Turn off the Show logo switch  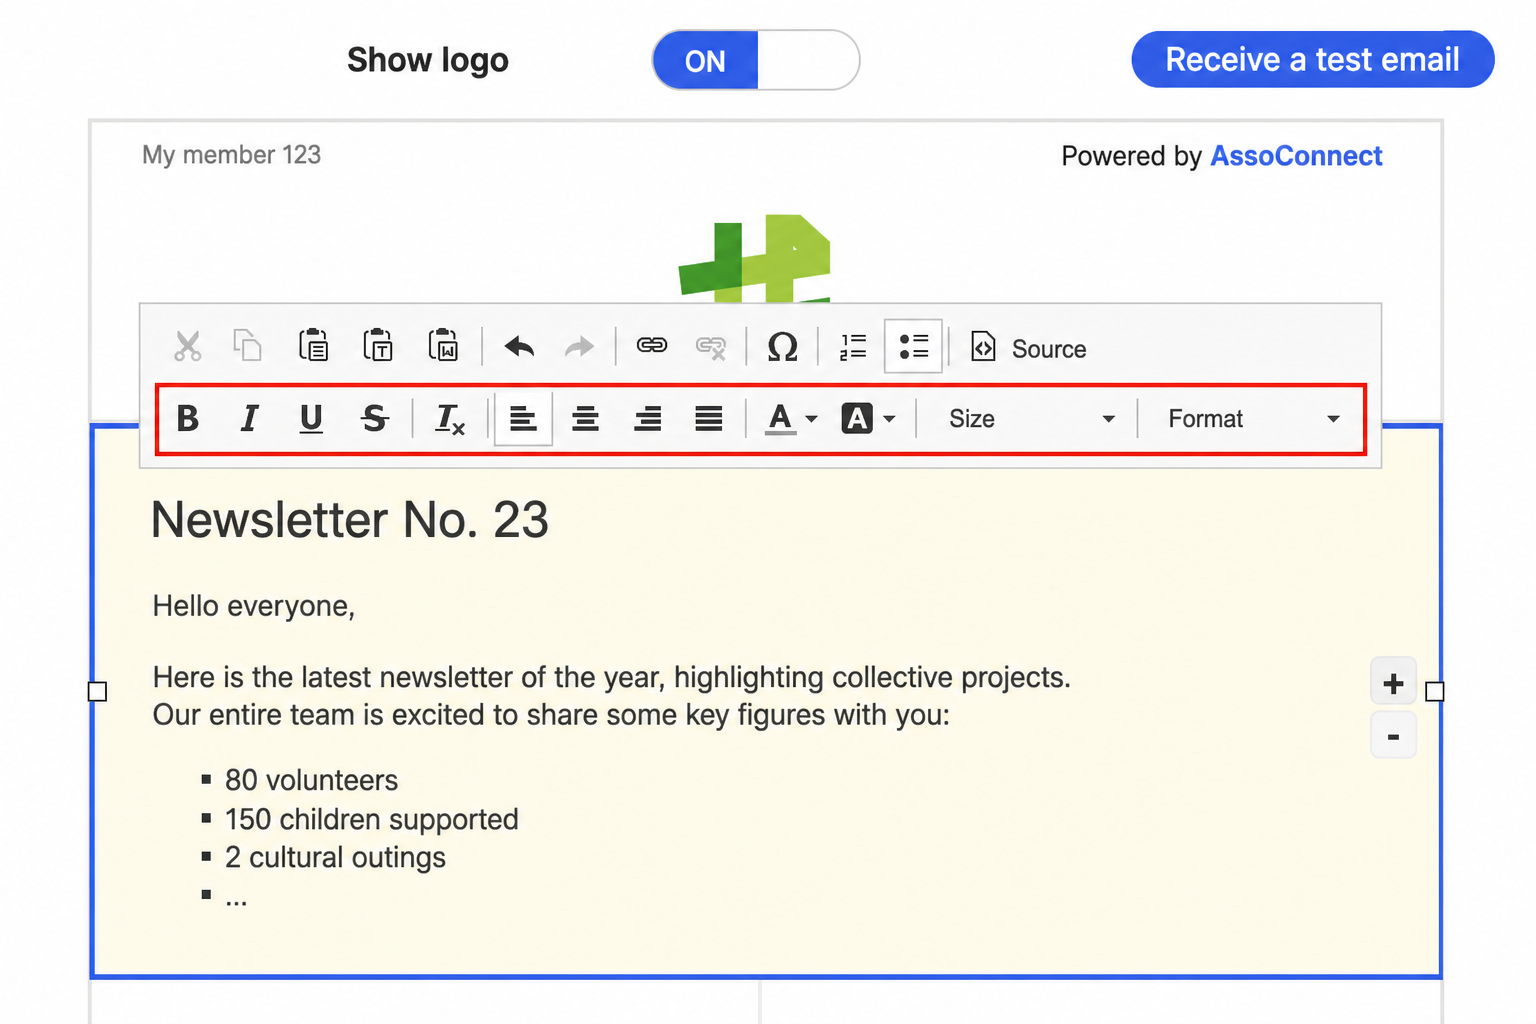756,60
